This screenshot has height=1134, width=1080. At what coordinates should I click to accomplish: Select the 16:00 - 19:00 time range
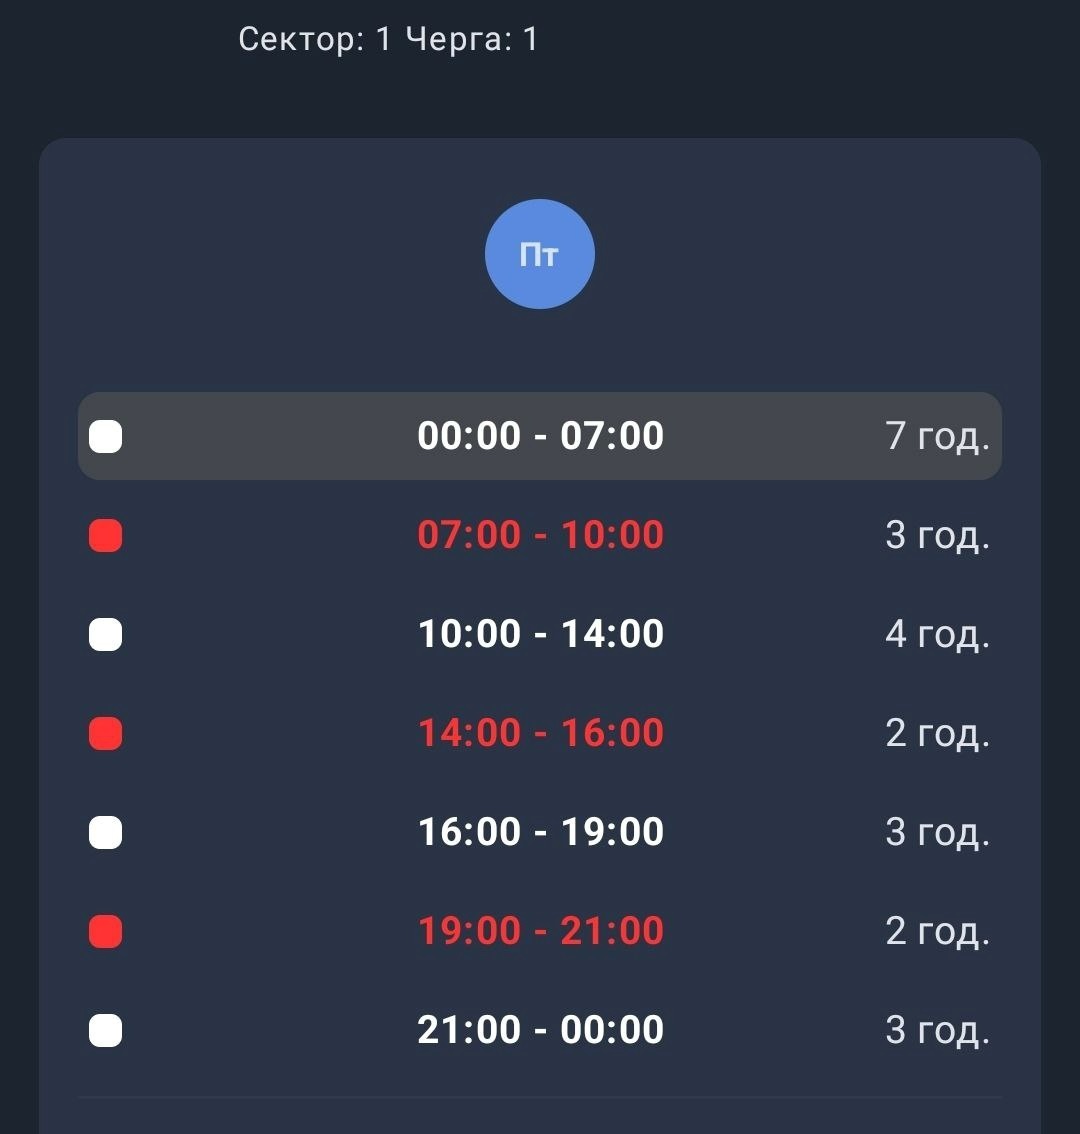coord(540,832)
